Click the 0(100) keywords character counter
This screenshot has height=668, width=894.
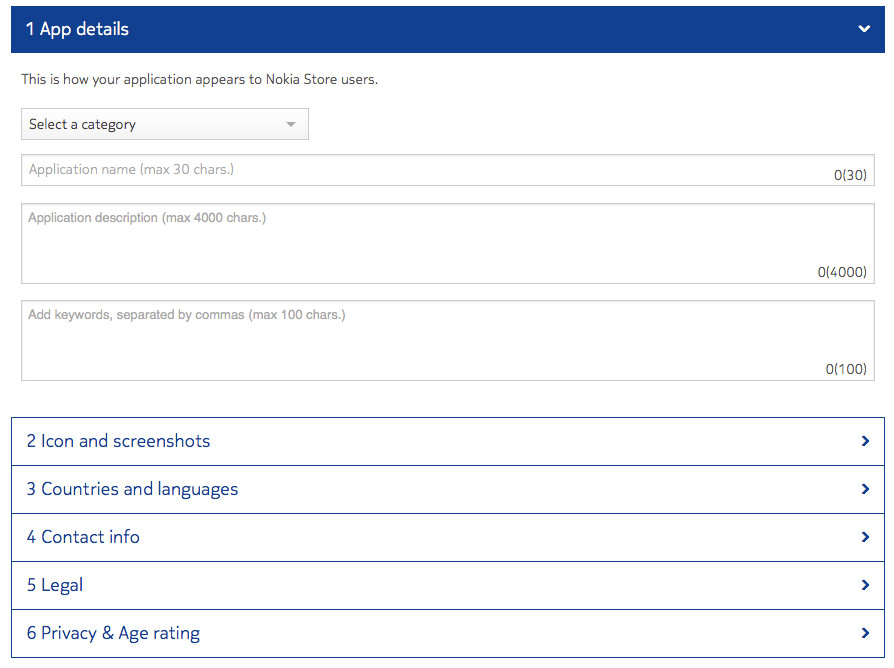click(846, 369)
